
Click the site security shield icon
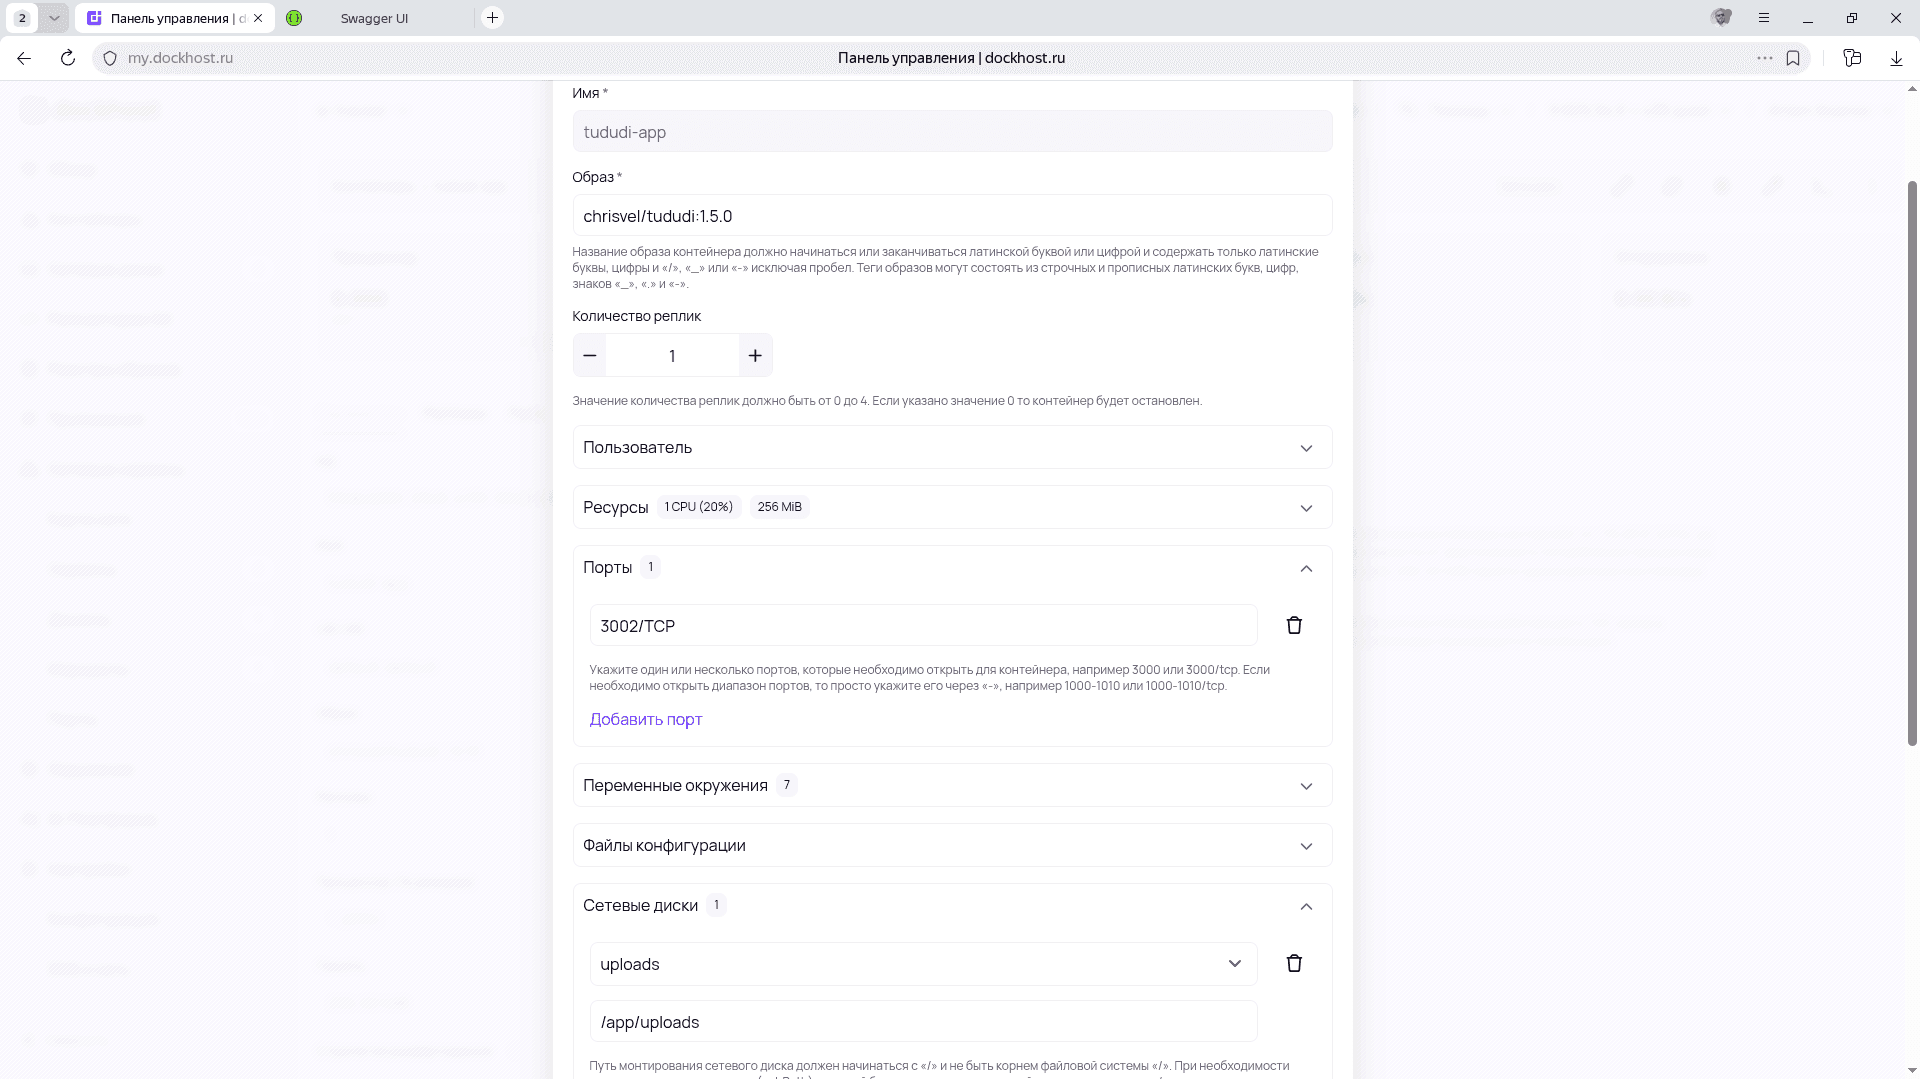(110, 58)
